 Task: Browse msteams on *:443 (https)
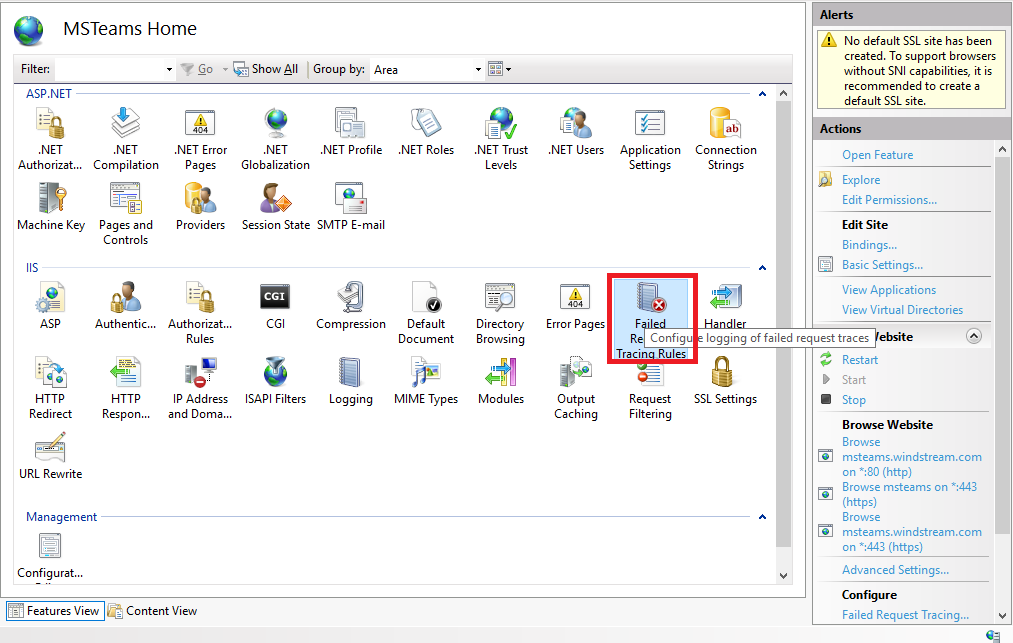[x=909, y=494]
